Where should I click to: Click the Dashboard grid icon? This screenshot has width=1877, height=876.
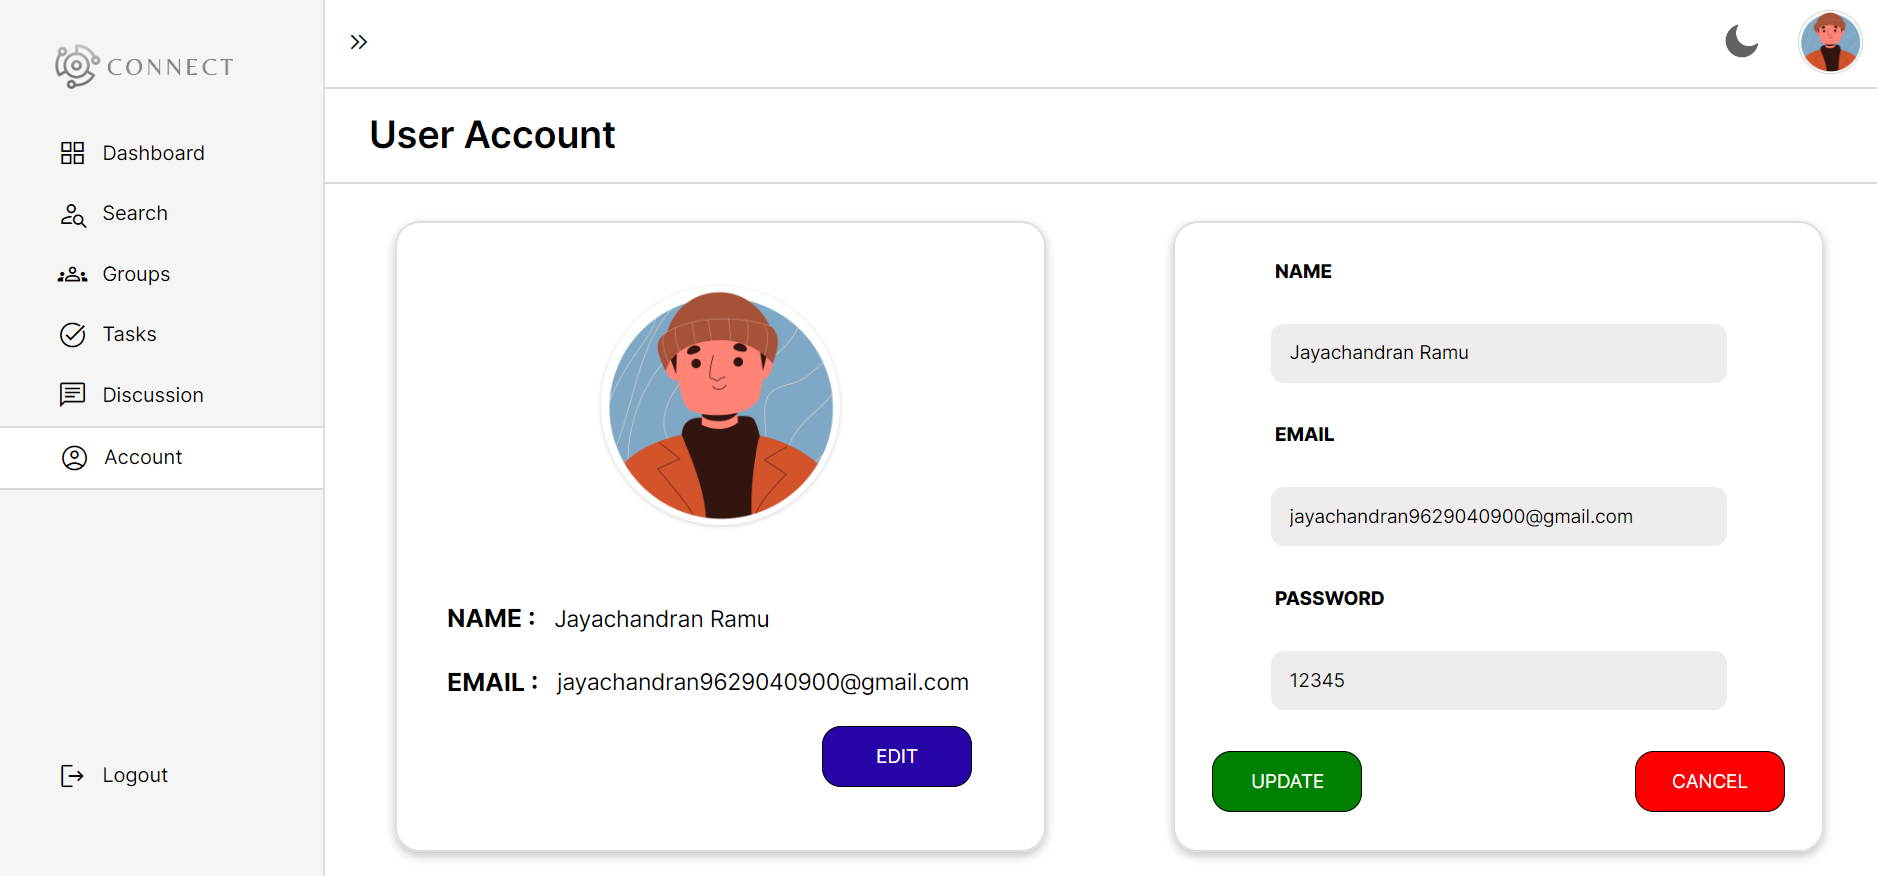[72, 153]
